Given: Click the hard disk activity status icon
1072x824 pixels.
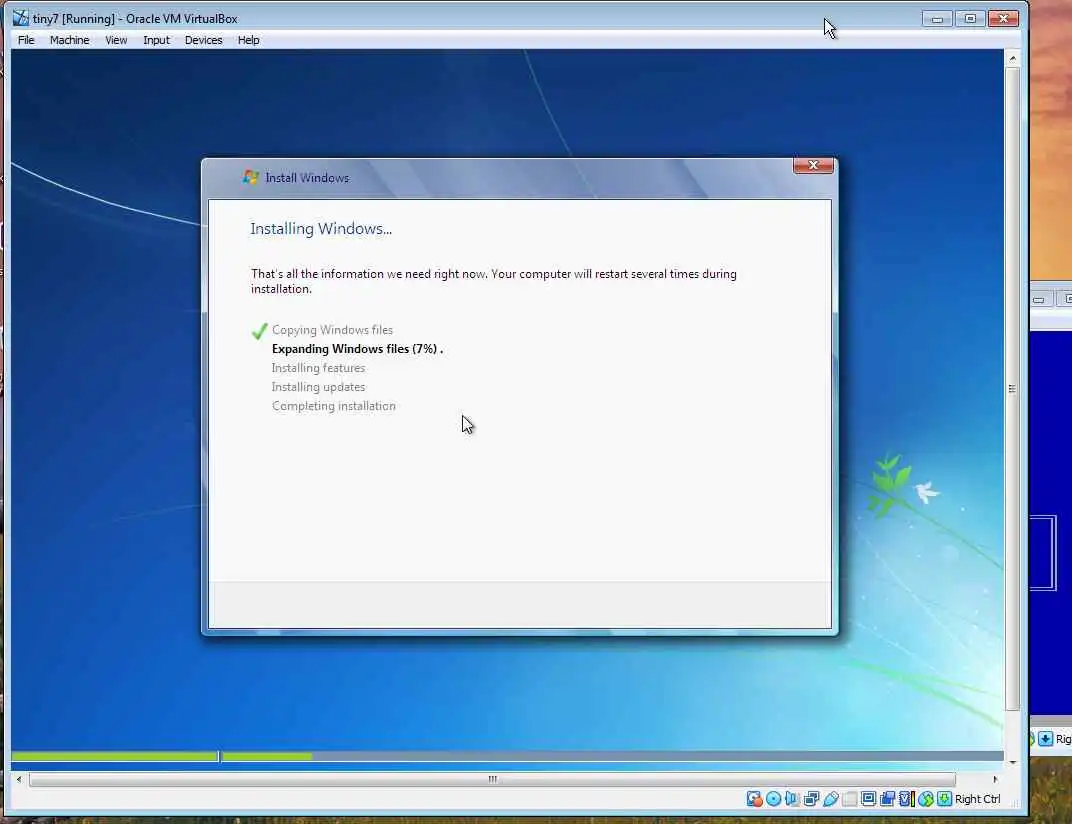Looking at the screenshot, I should click(x=754, y=799).
